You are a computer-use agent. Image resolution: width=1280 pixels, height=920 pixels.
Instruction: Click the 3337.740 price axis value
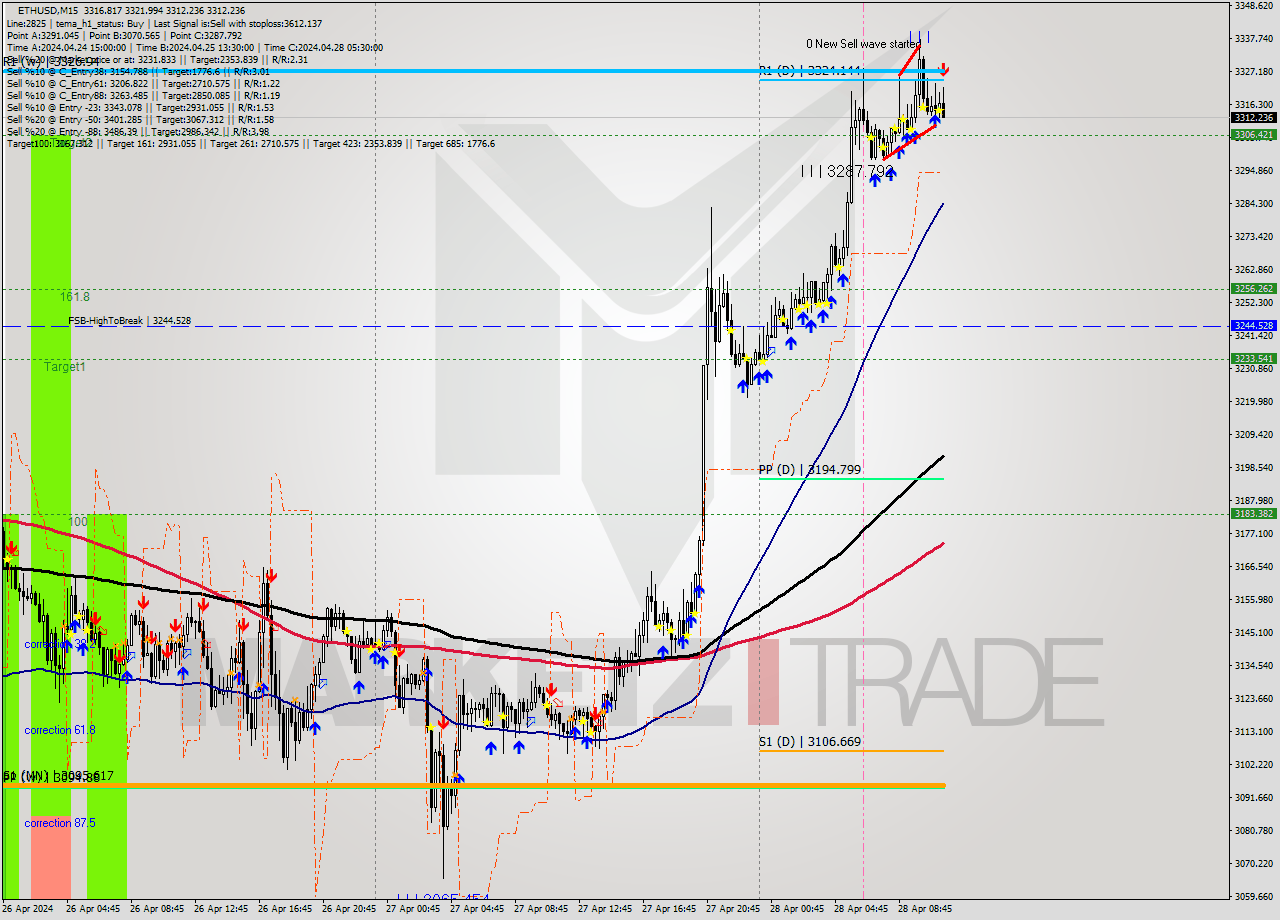(1253, 38)
